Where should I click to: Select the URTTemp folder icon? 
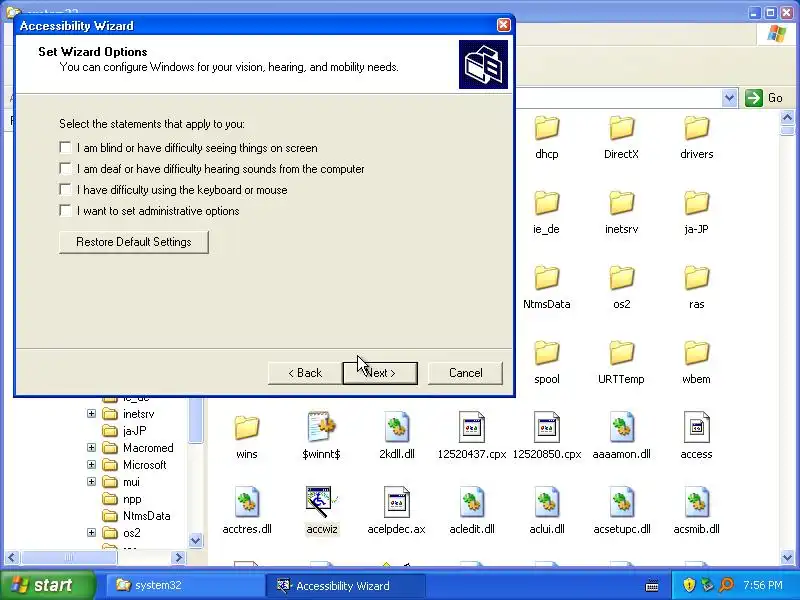coord(621,353)
